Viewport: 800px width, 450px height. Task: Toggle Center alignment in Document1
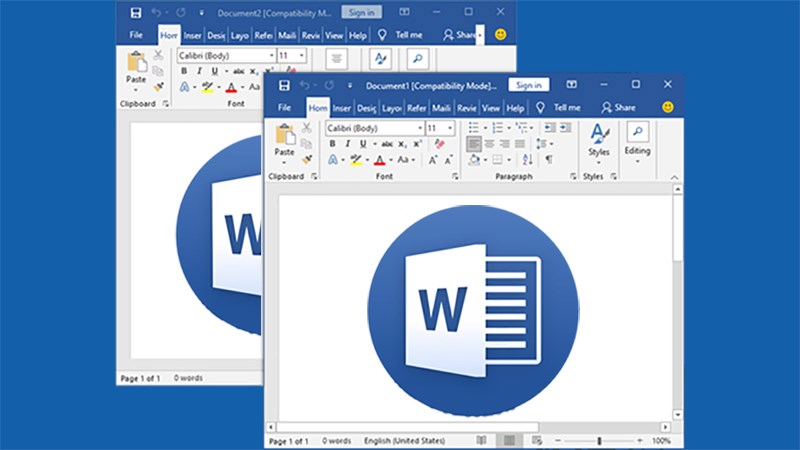pos(489,144)
